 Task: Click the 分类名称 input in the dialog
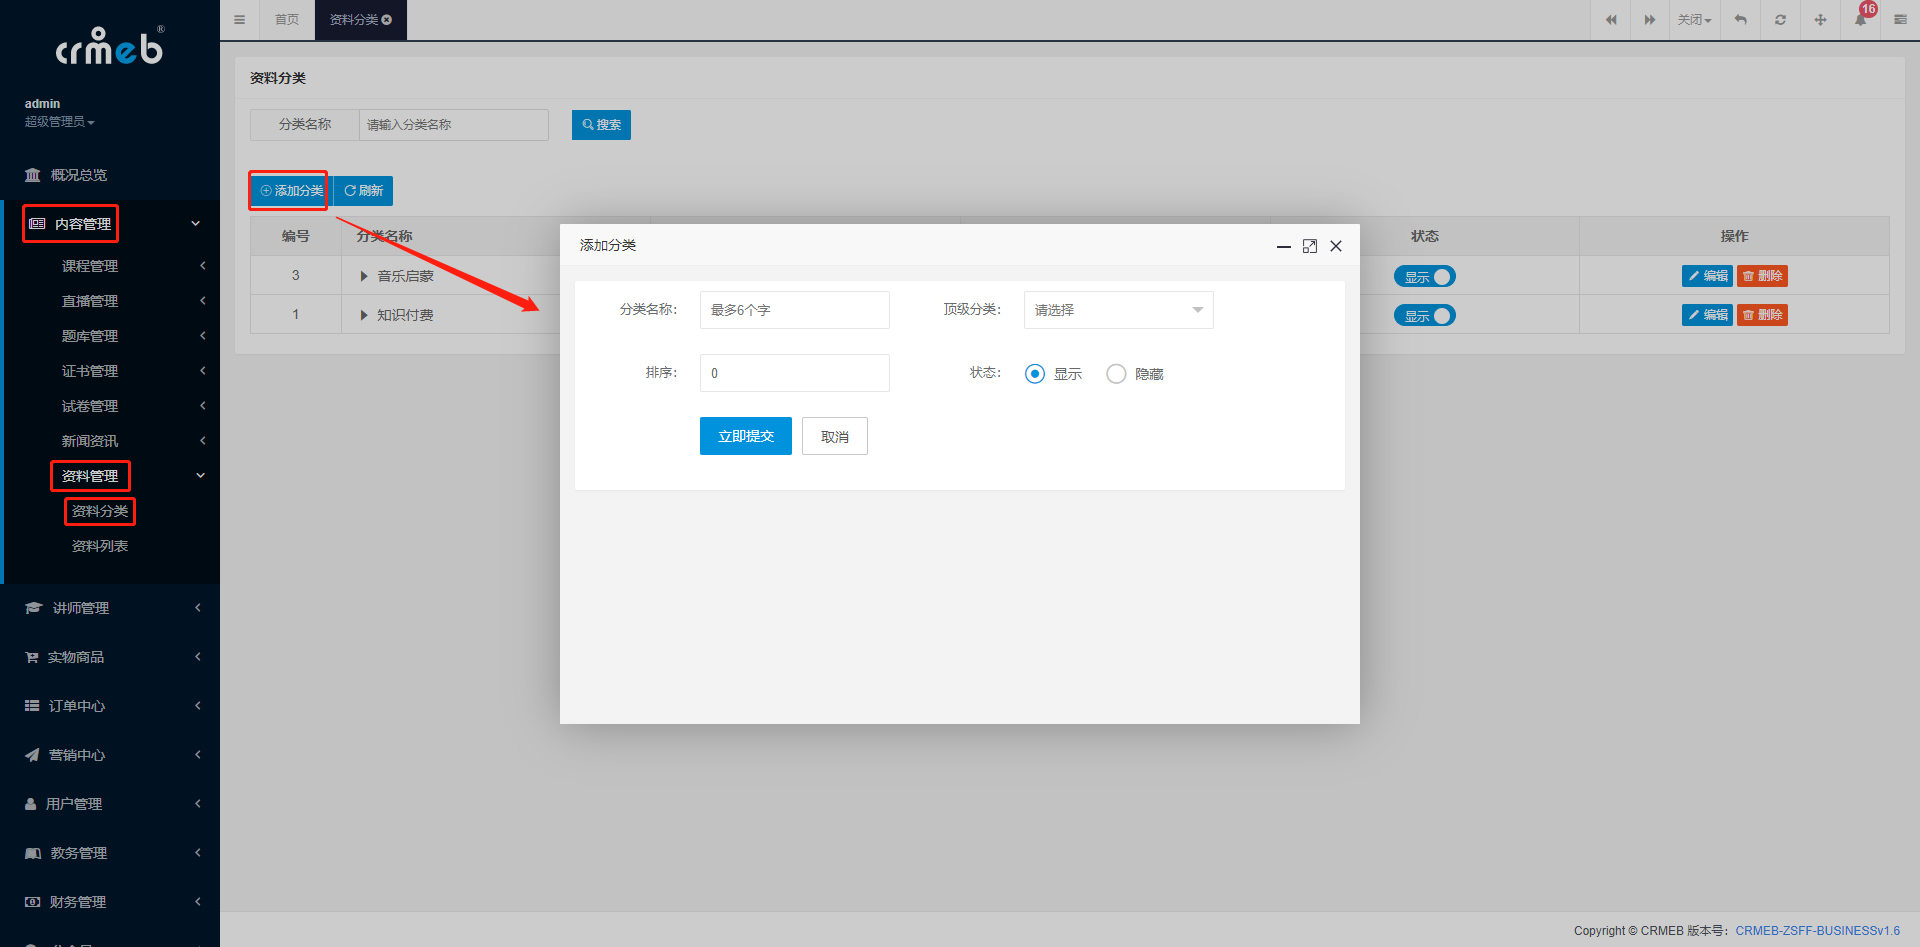pos(794,310)
